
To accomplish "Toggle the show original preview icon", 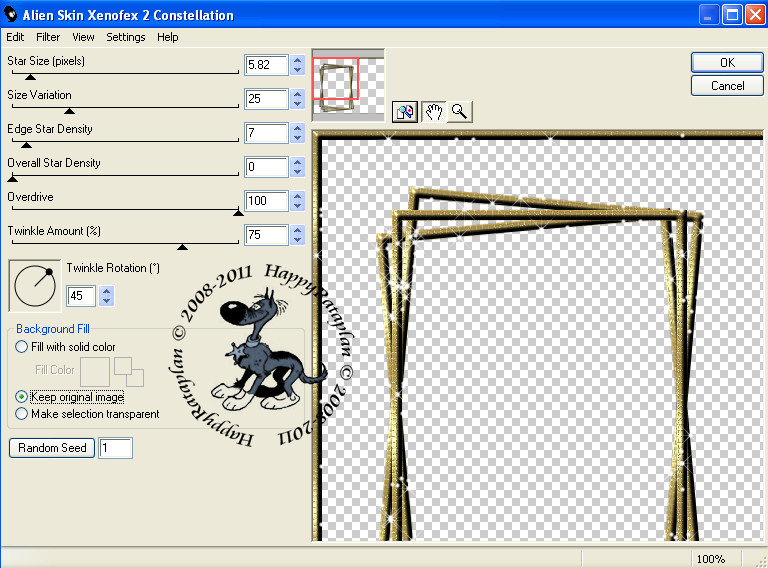I will (405, 112).
